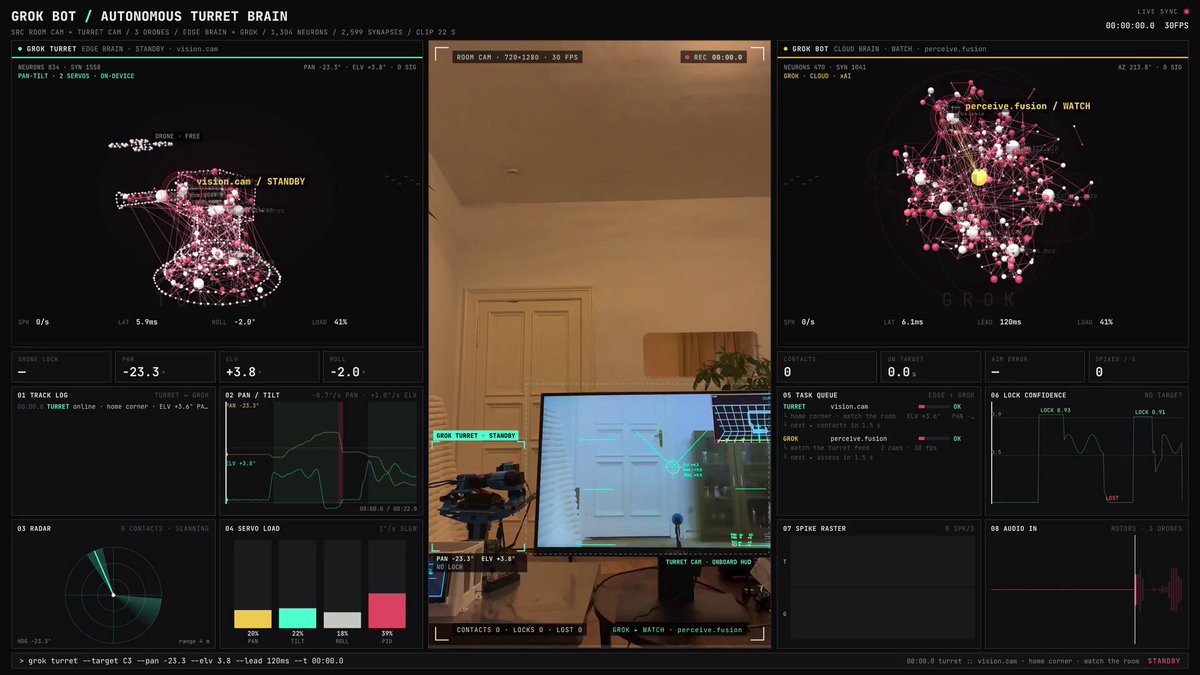Click the red marker in Pan/Tilt chart
Screen dimensions: 1200x675
[x=340, y=451]
